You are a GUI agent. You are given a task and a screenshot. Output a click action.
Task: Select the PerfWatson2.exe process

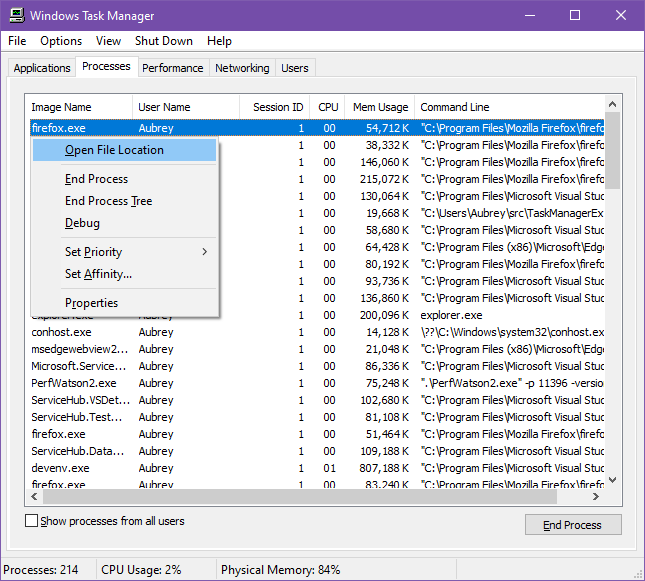[x=317, y=383]
